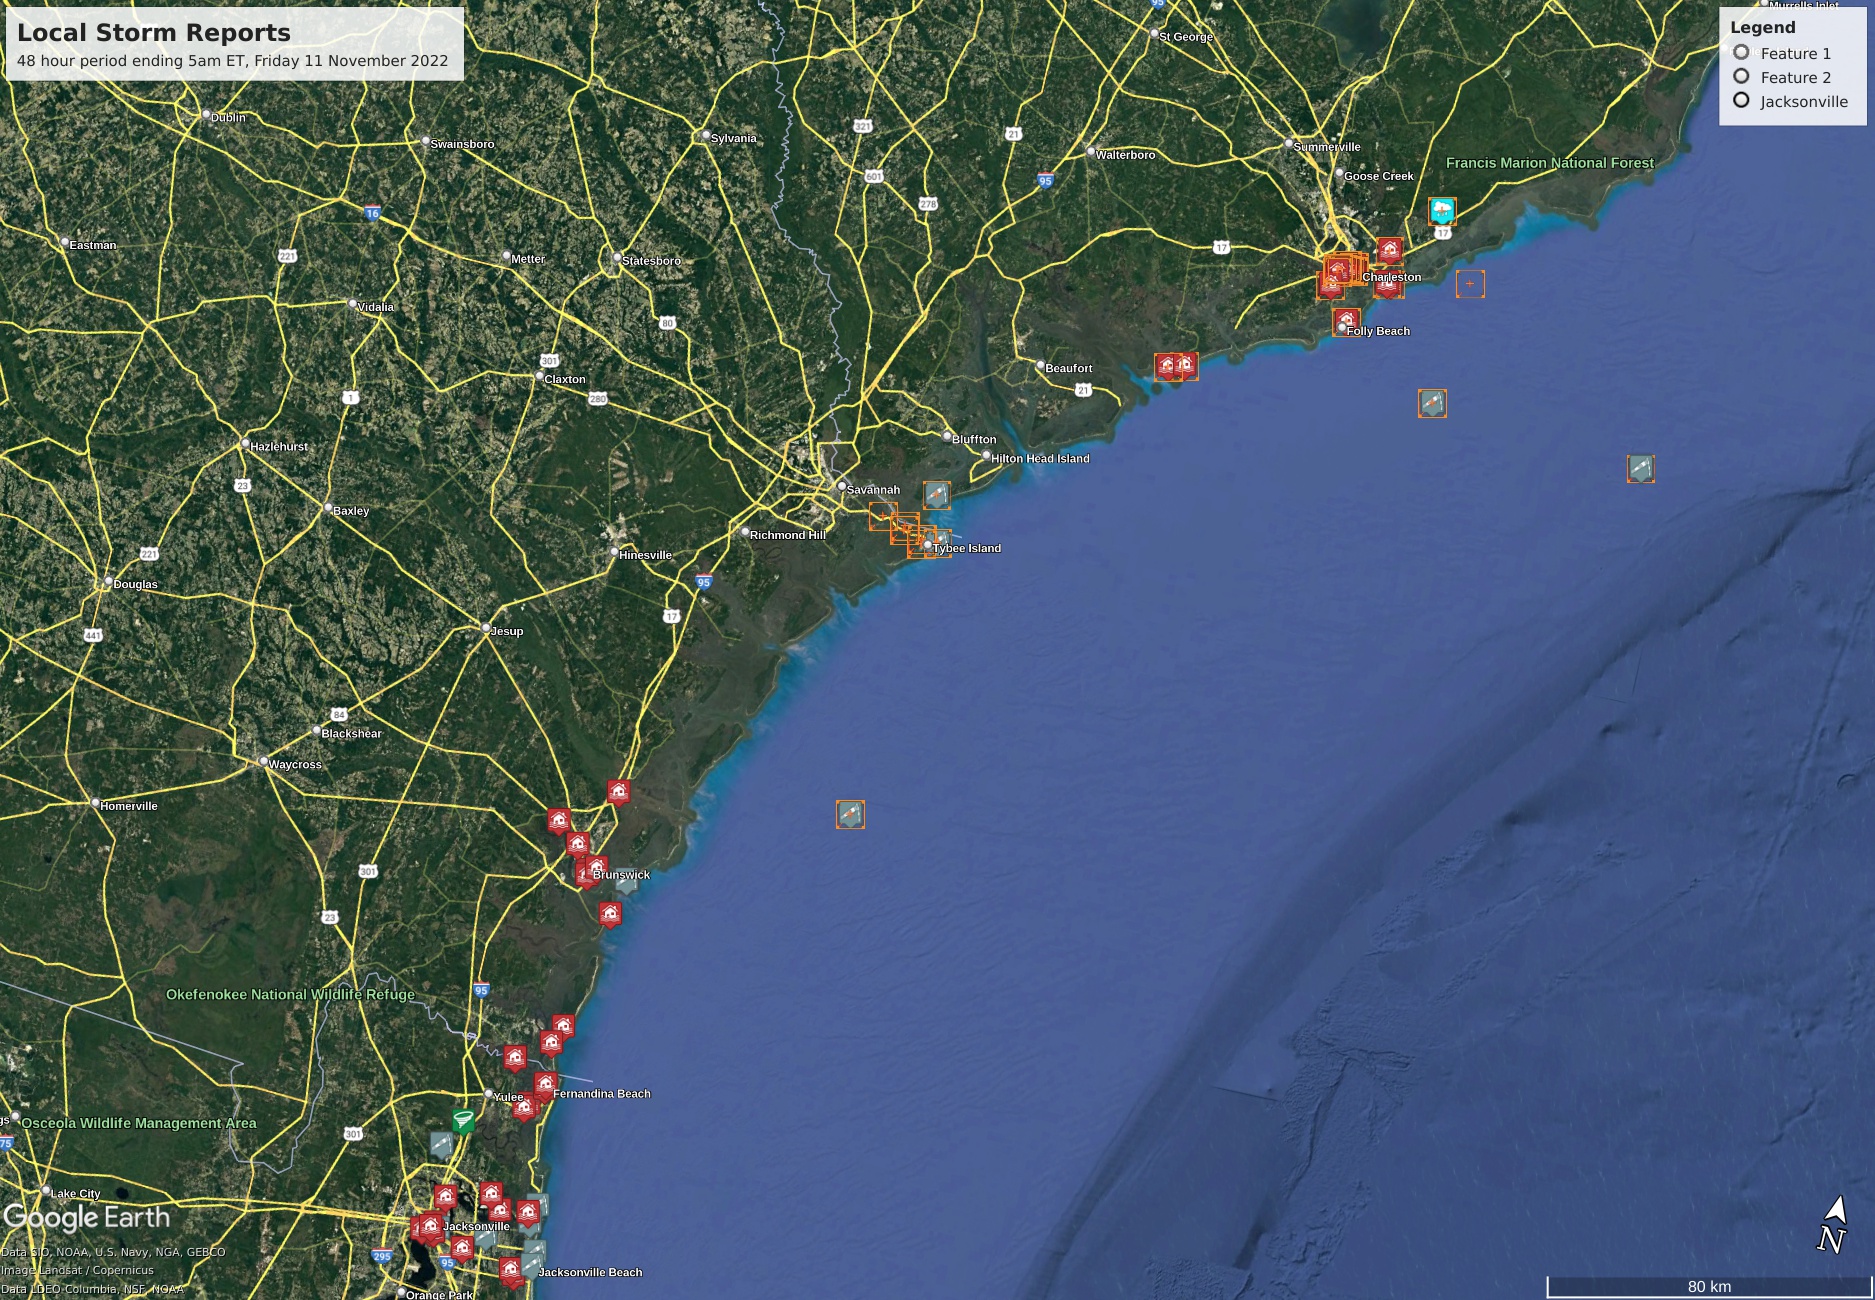Click the north arrow compass indicator

point(1832,1225)
